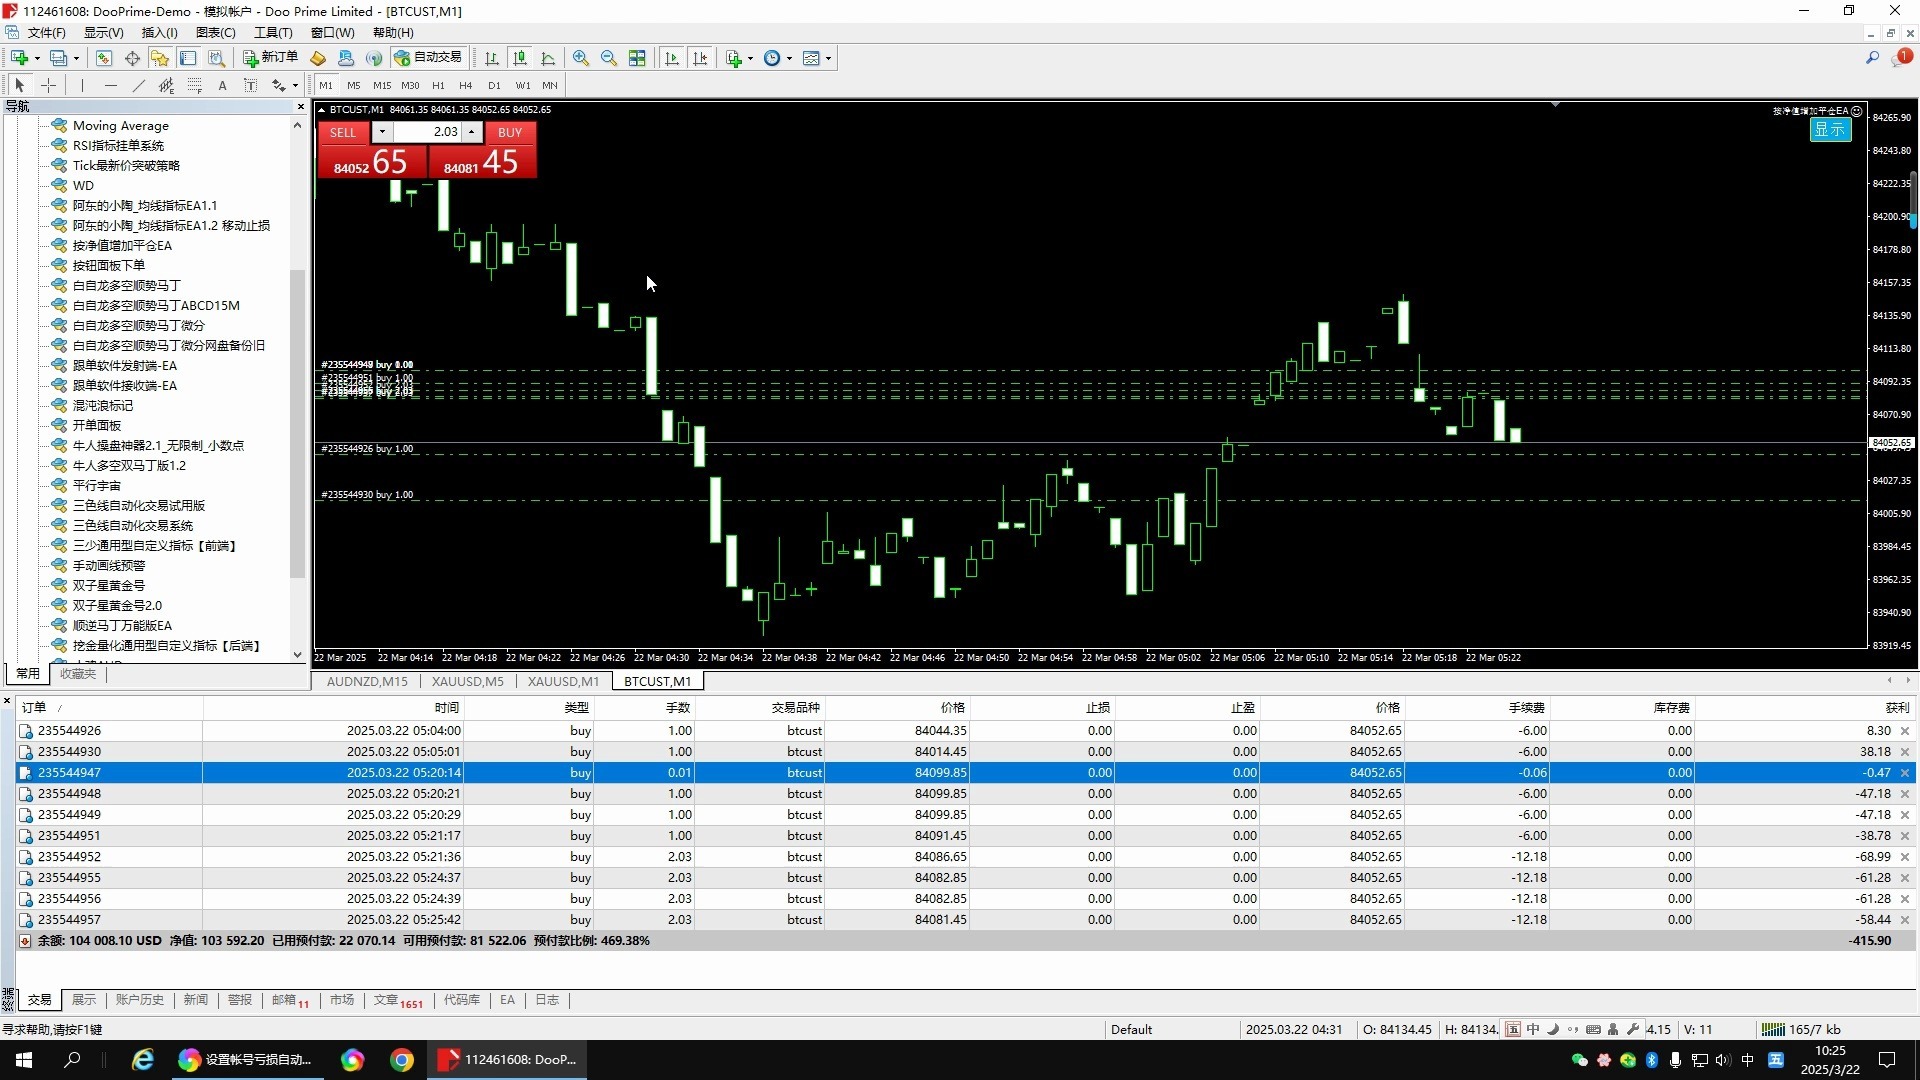Expand the periodicity clock dropdown arrow
1920x1080 pixels.
pos(789,58)
